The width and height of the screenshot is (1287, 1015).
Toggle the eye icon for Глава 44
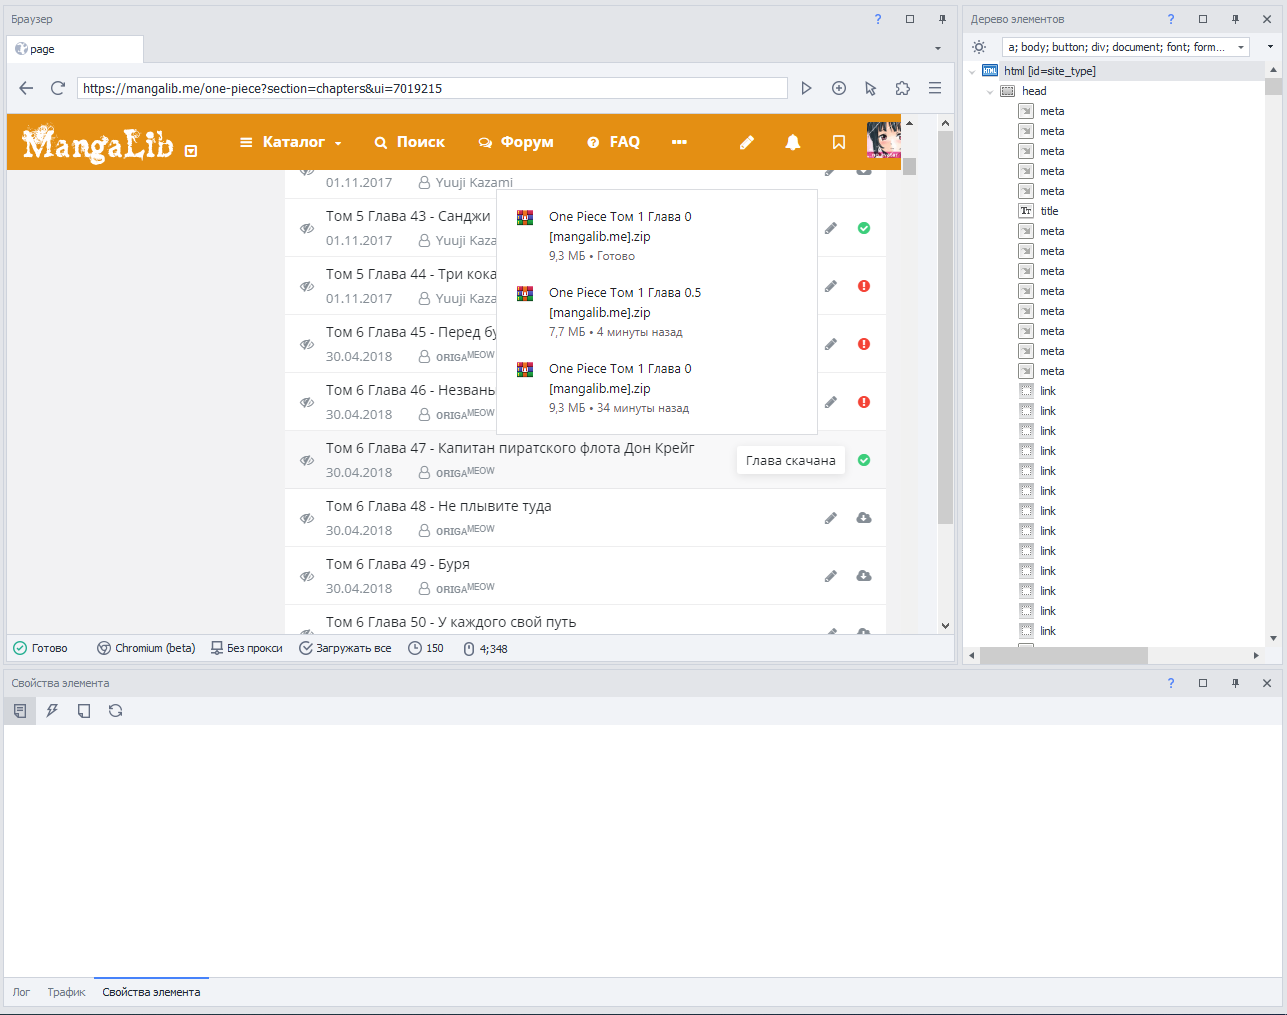pyautogui.click(x=307, y=286)
